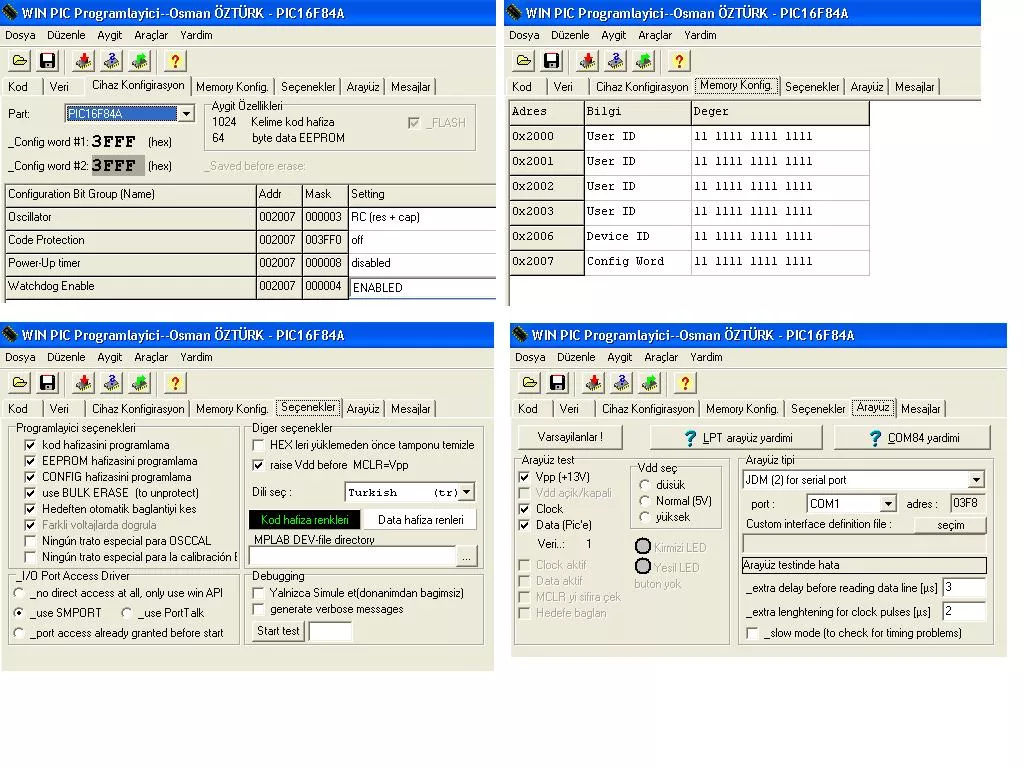1024x768 pixels.
Task: Click the extra delay before reading data line field
Action: click(964, 588)
